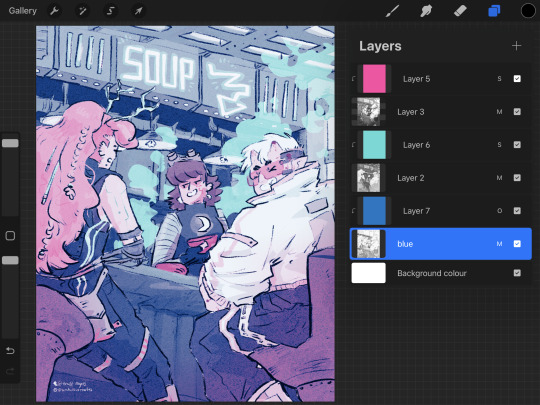
Task: Open the white Background colour swatch
Action: coord(368,273)
